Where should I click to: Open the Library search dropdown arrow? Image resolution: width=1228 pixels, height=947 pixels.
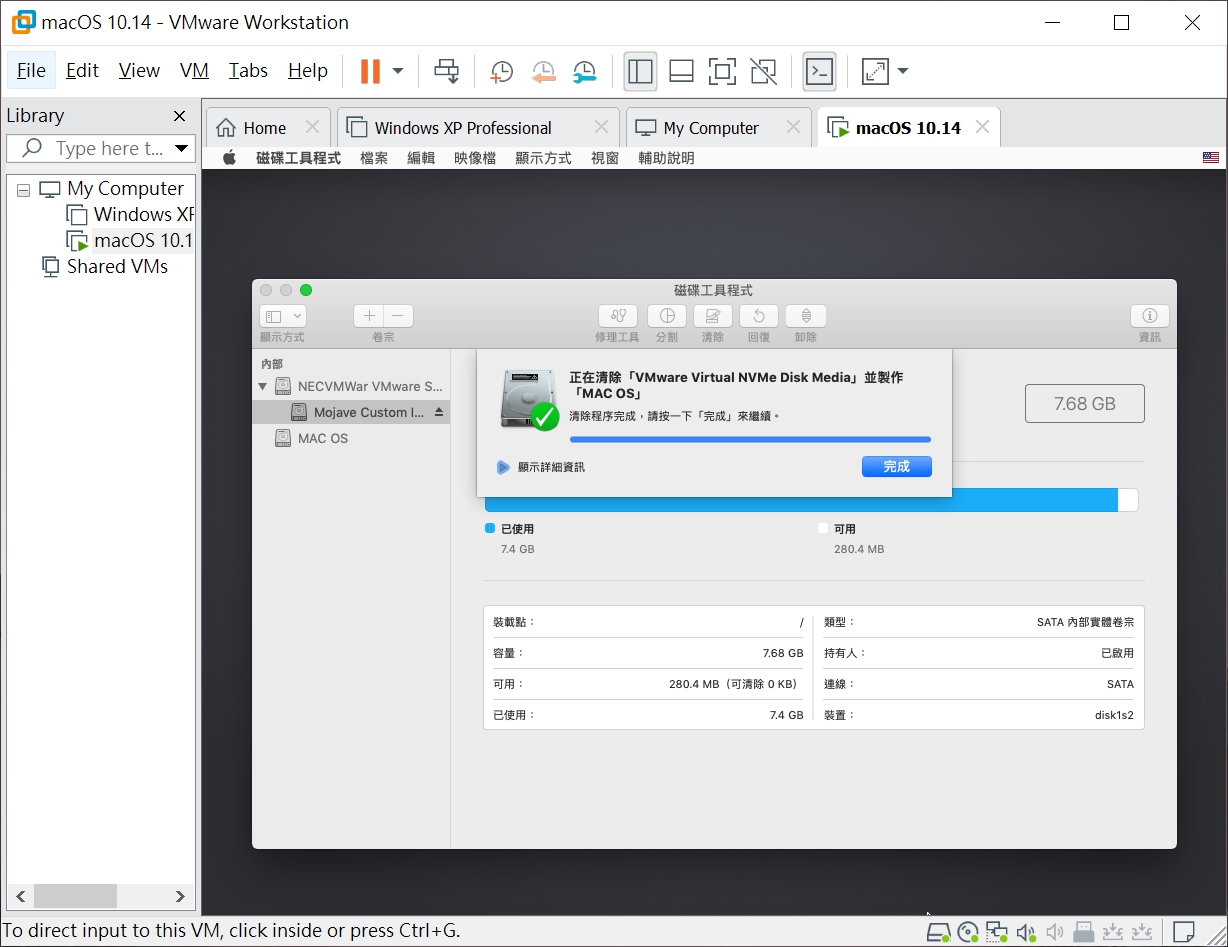point(181,148)
